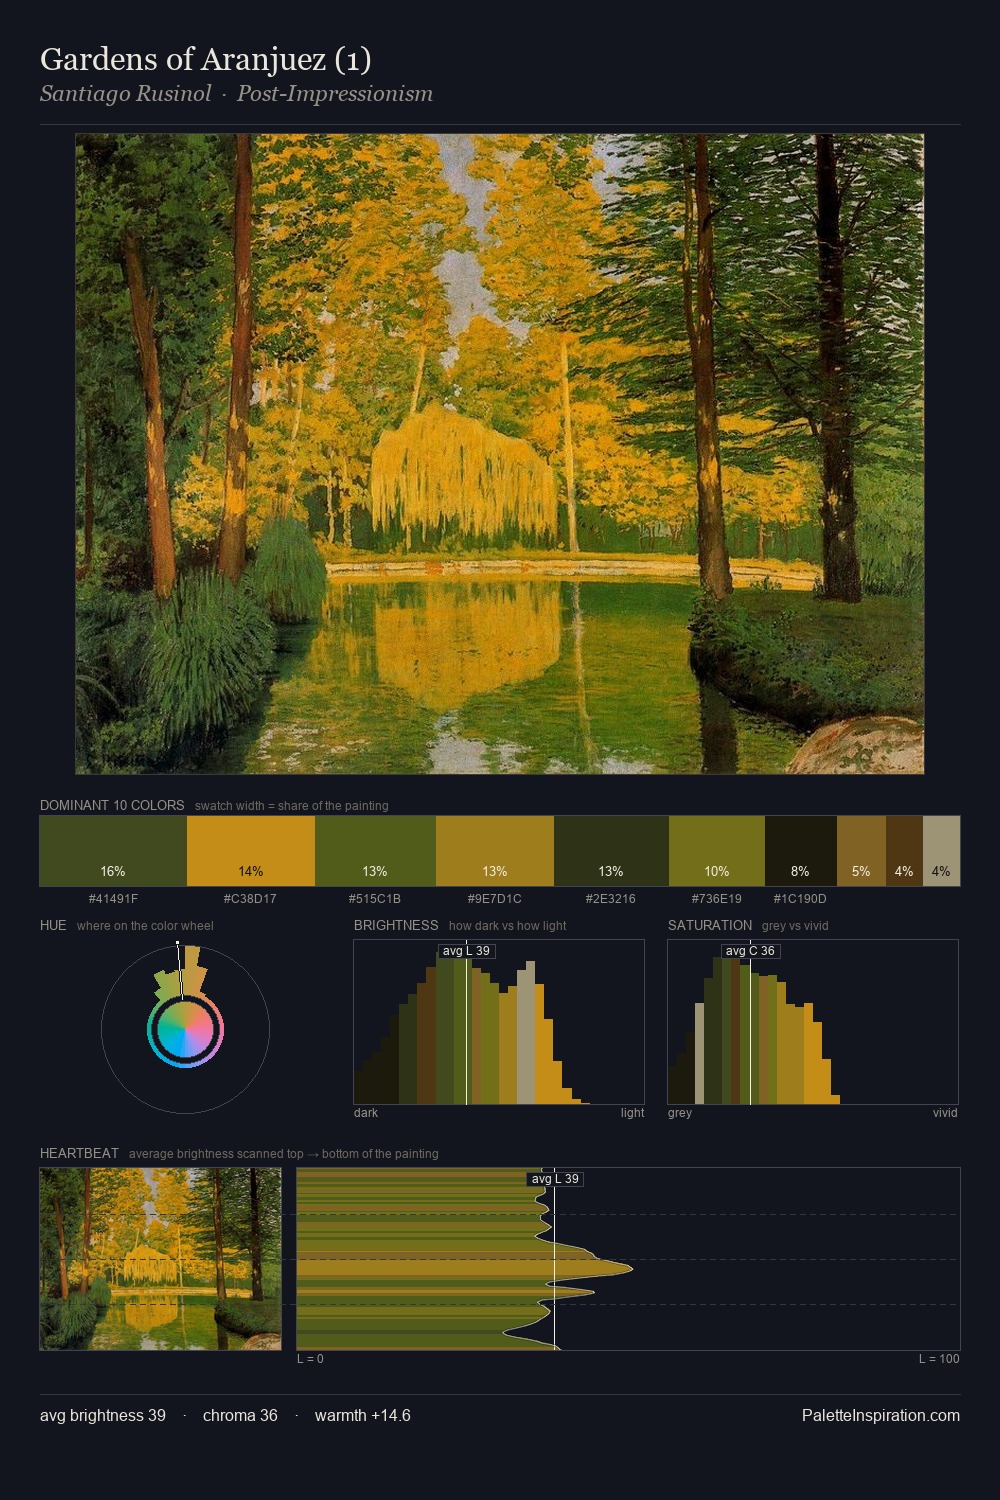Screen dimensions: 1000x1500
Task: Click the #2E3216 hex code
Action: tap(611, 899)
